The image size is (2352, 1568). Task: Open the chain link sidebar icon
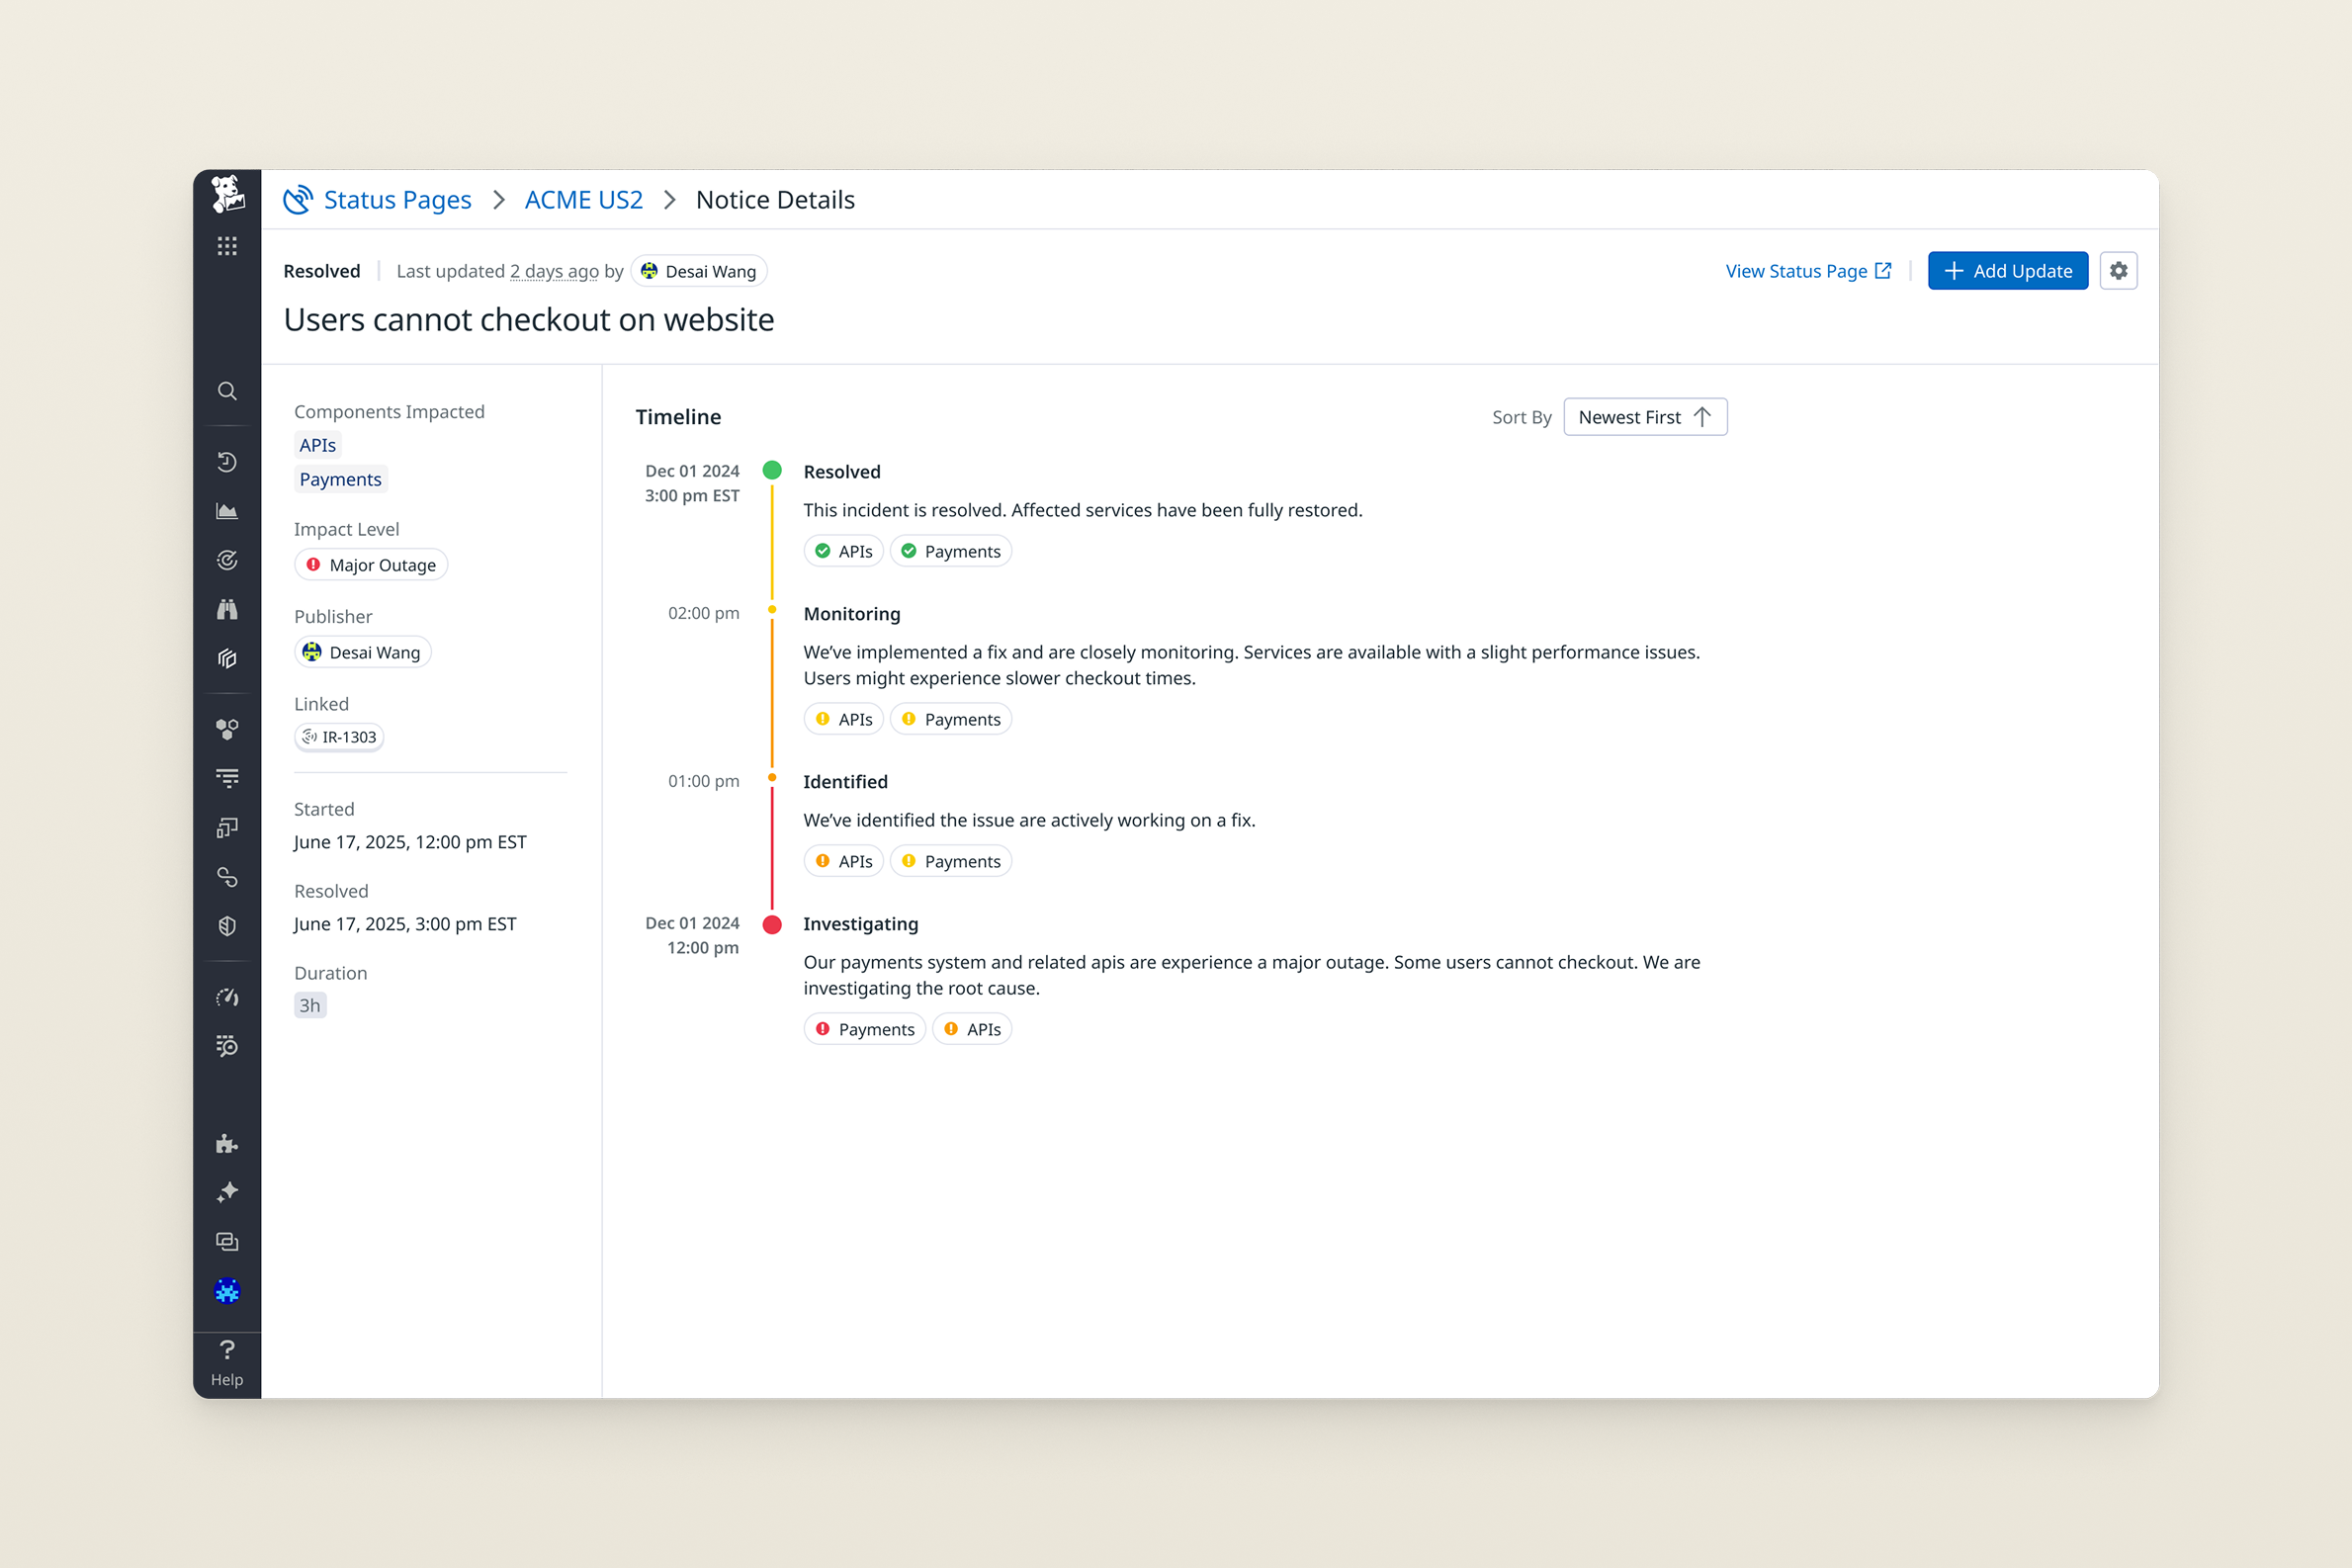coord(227,877)
